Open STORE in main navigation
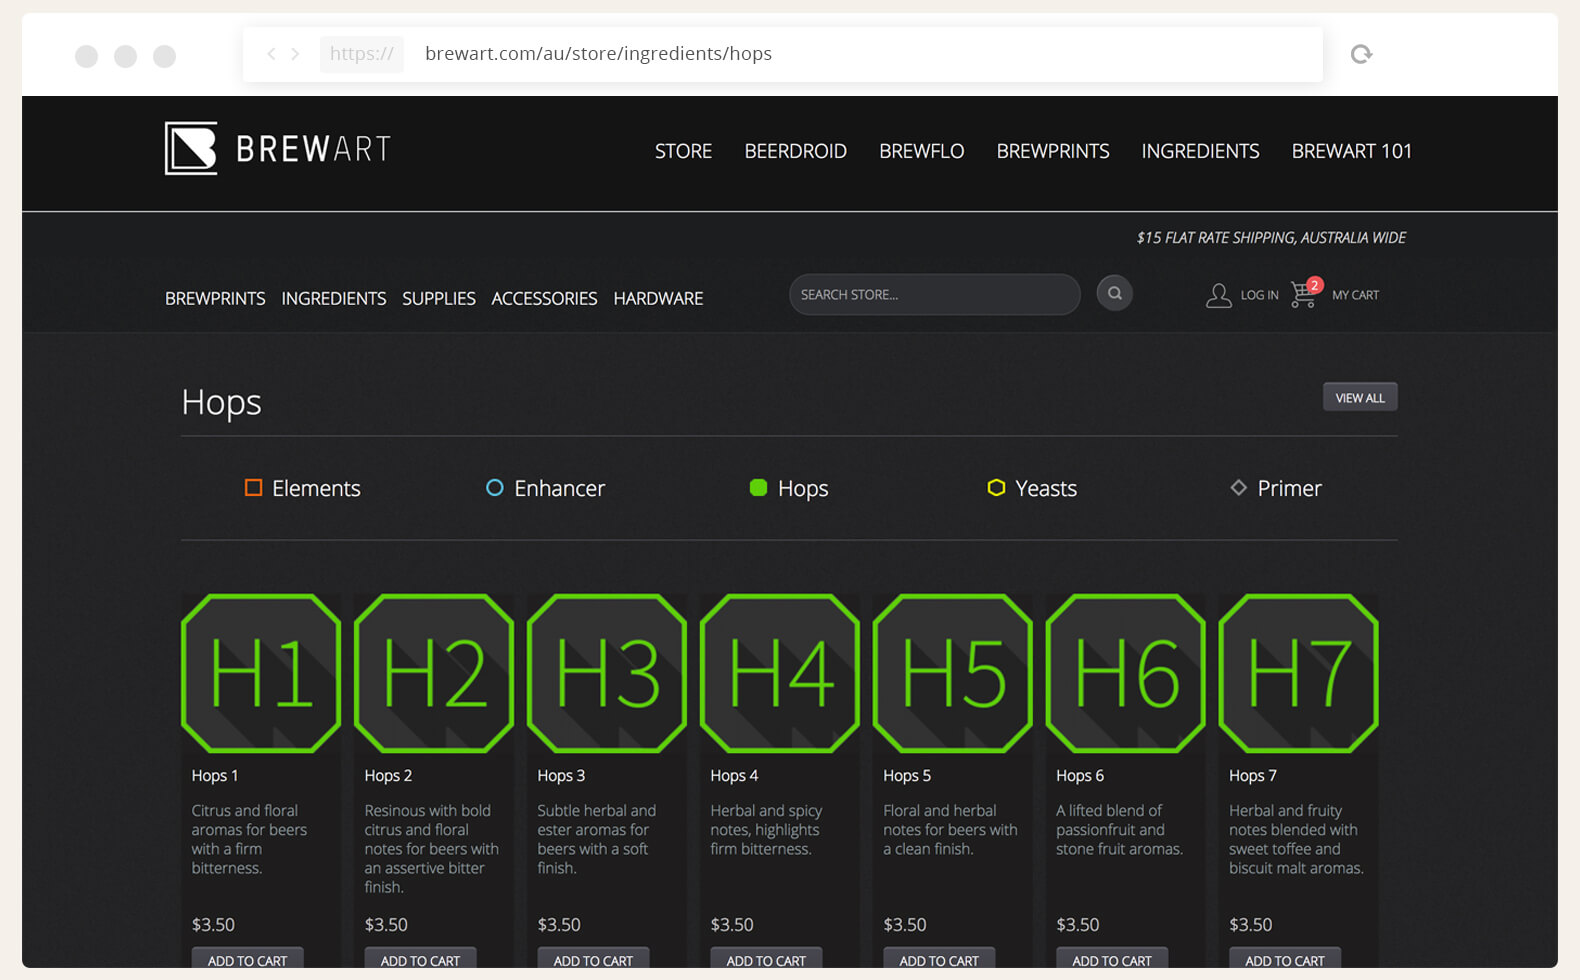Screen dimensions: 1580x980 pos(683,151)
